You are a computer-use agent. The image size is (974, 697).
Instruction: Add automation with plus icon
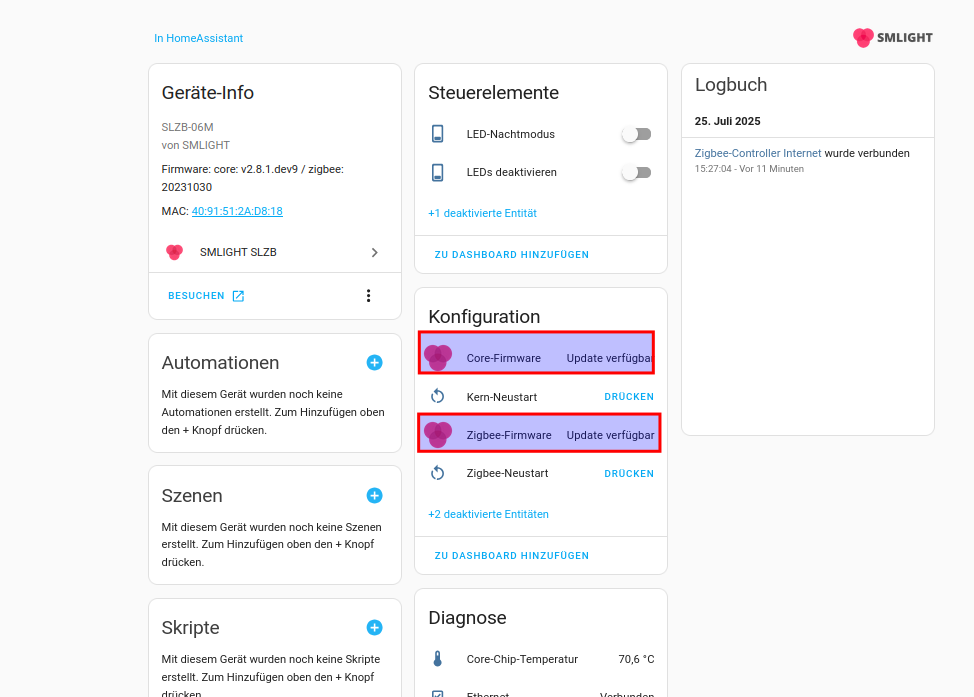coord(374,363)
